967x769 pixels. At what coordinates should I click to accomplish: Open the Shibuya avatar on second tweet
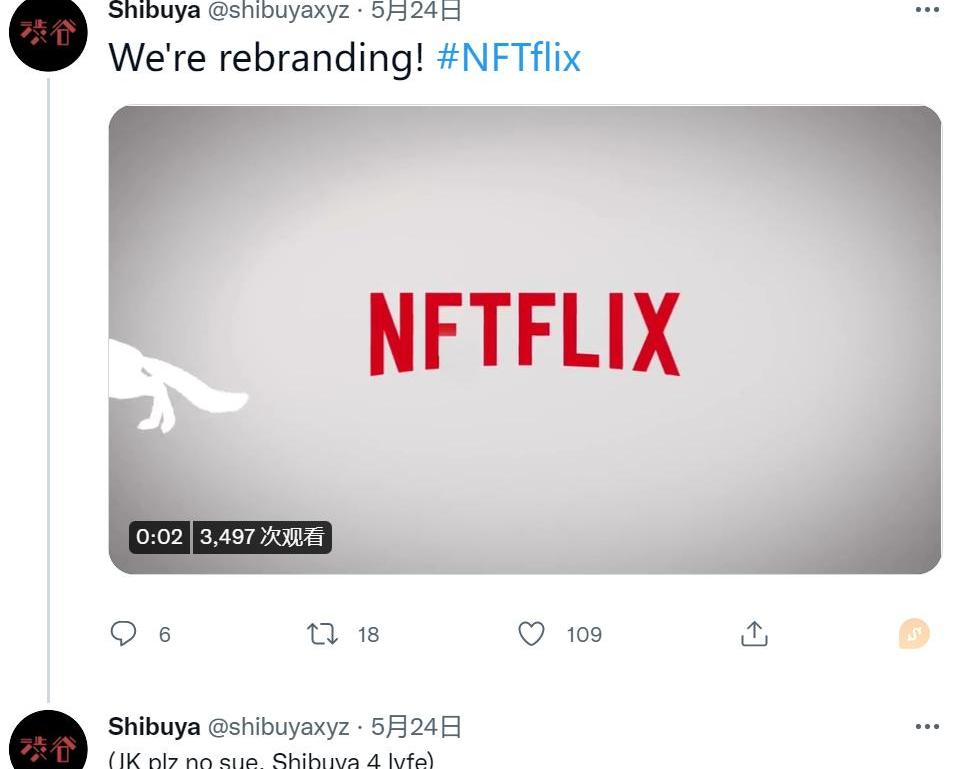point(48,743)
